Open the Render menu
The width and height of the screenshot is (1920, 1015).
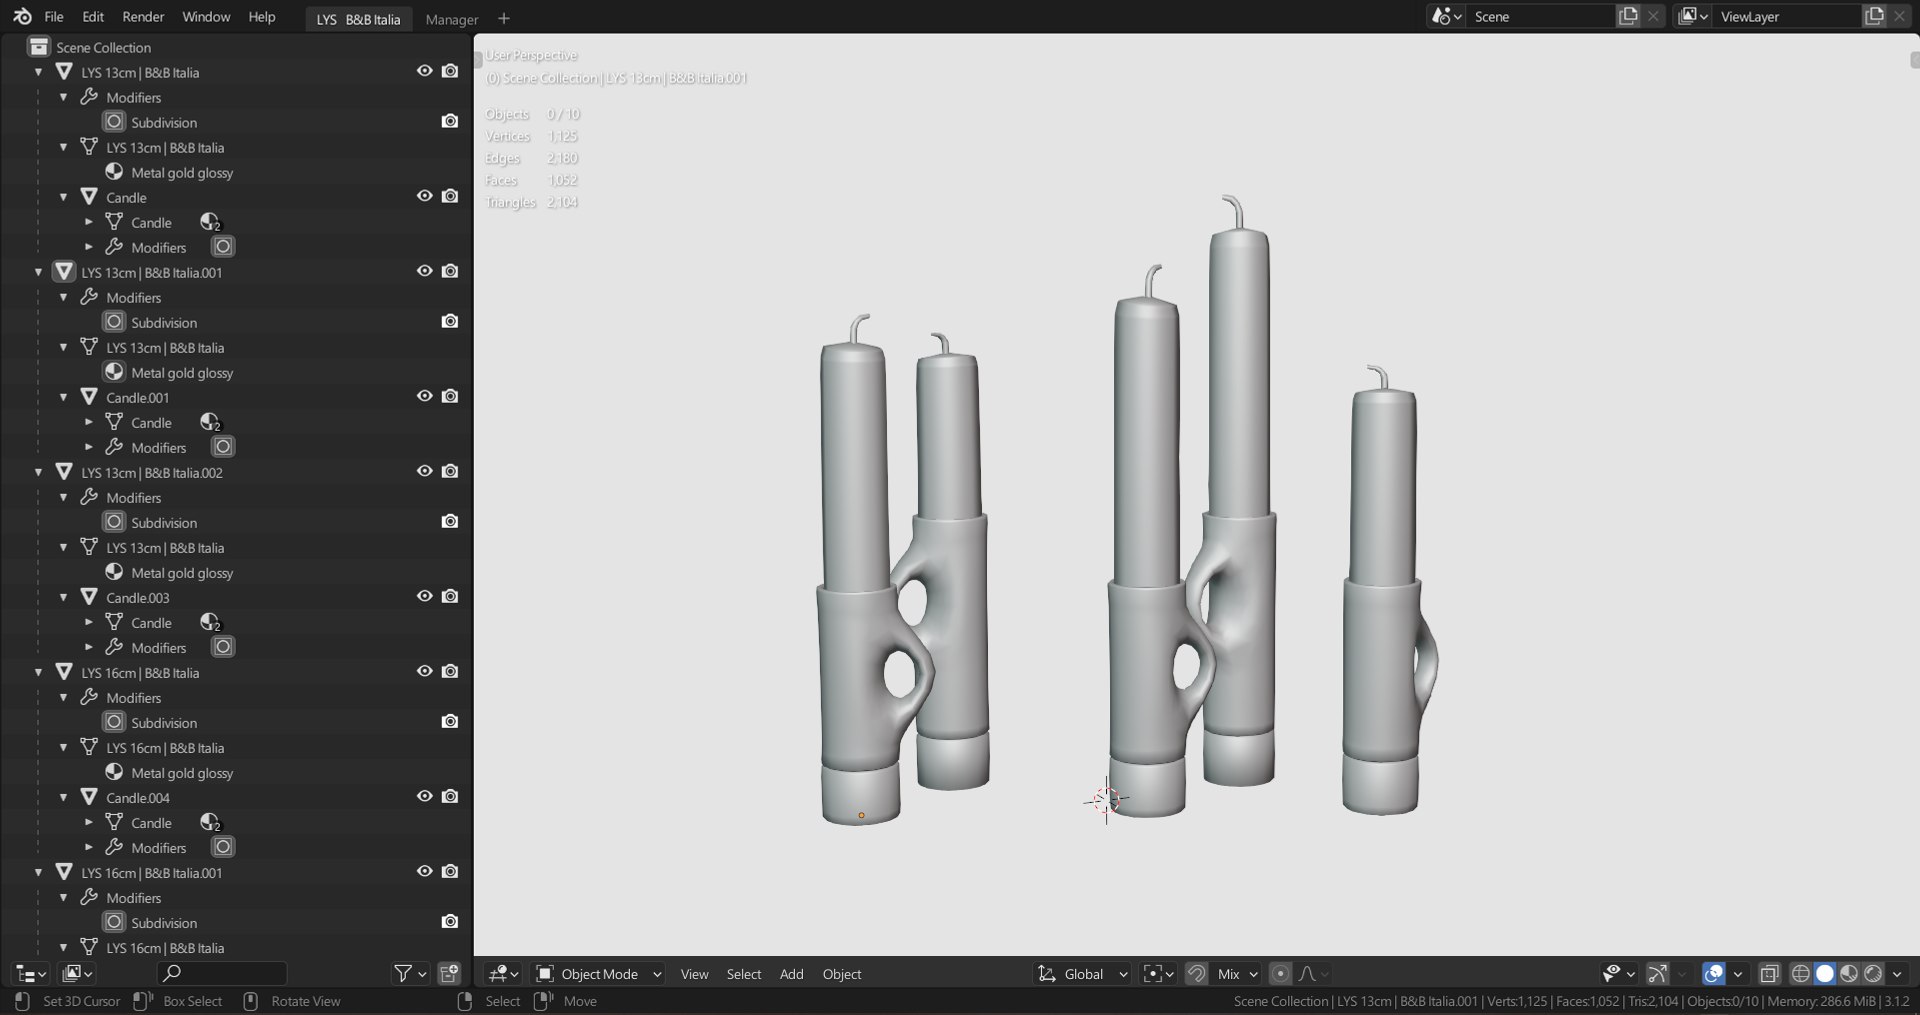(143, 17)
